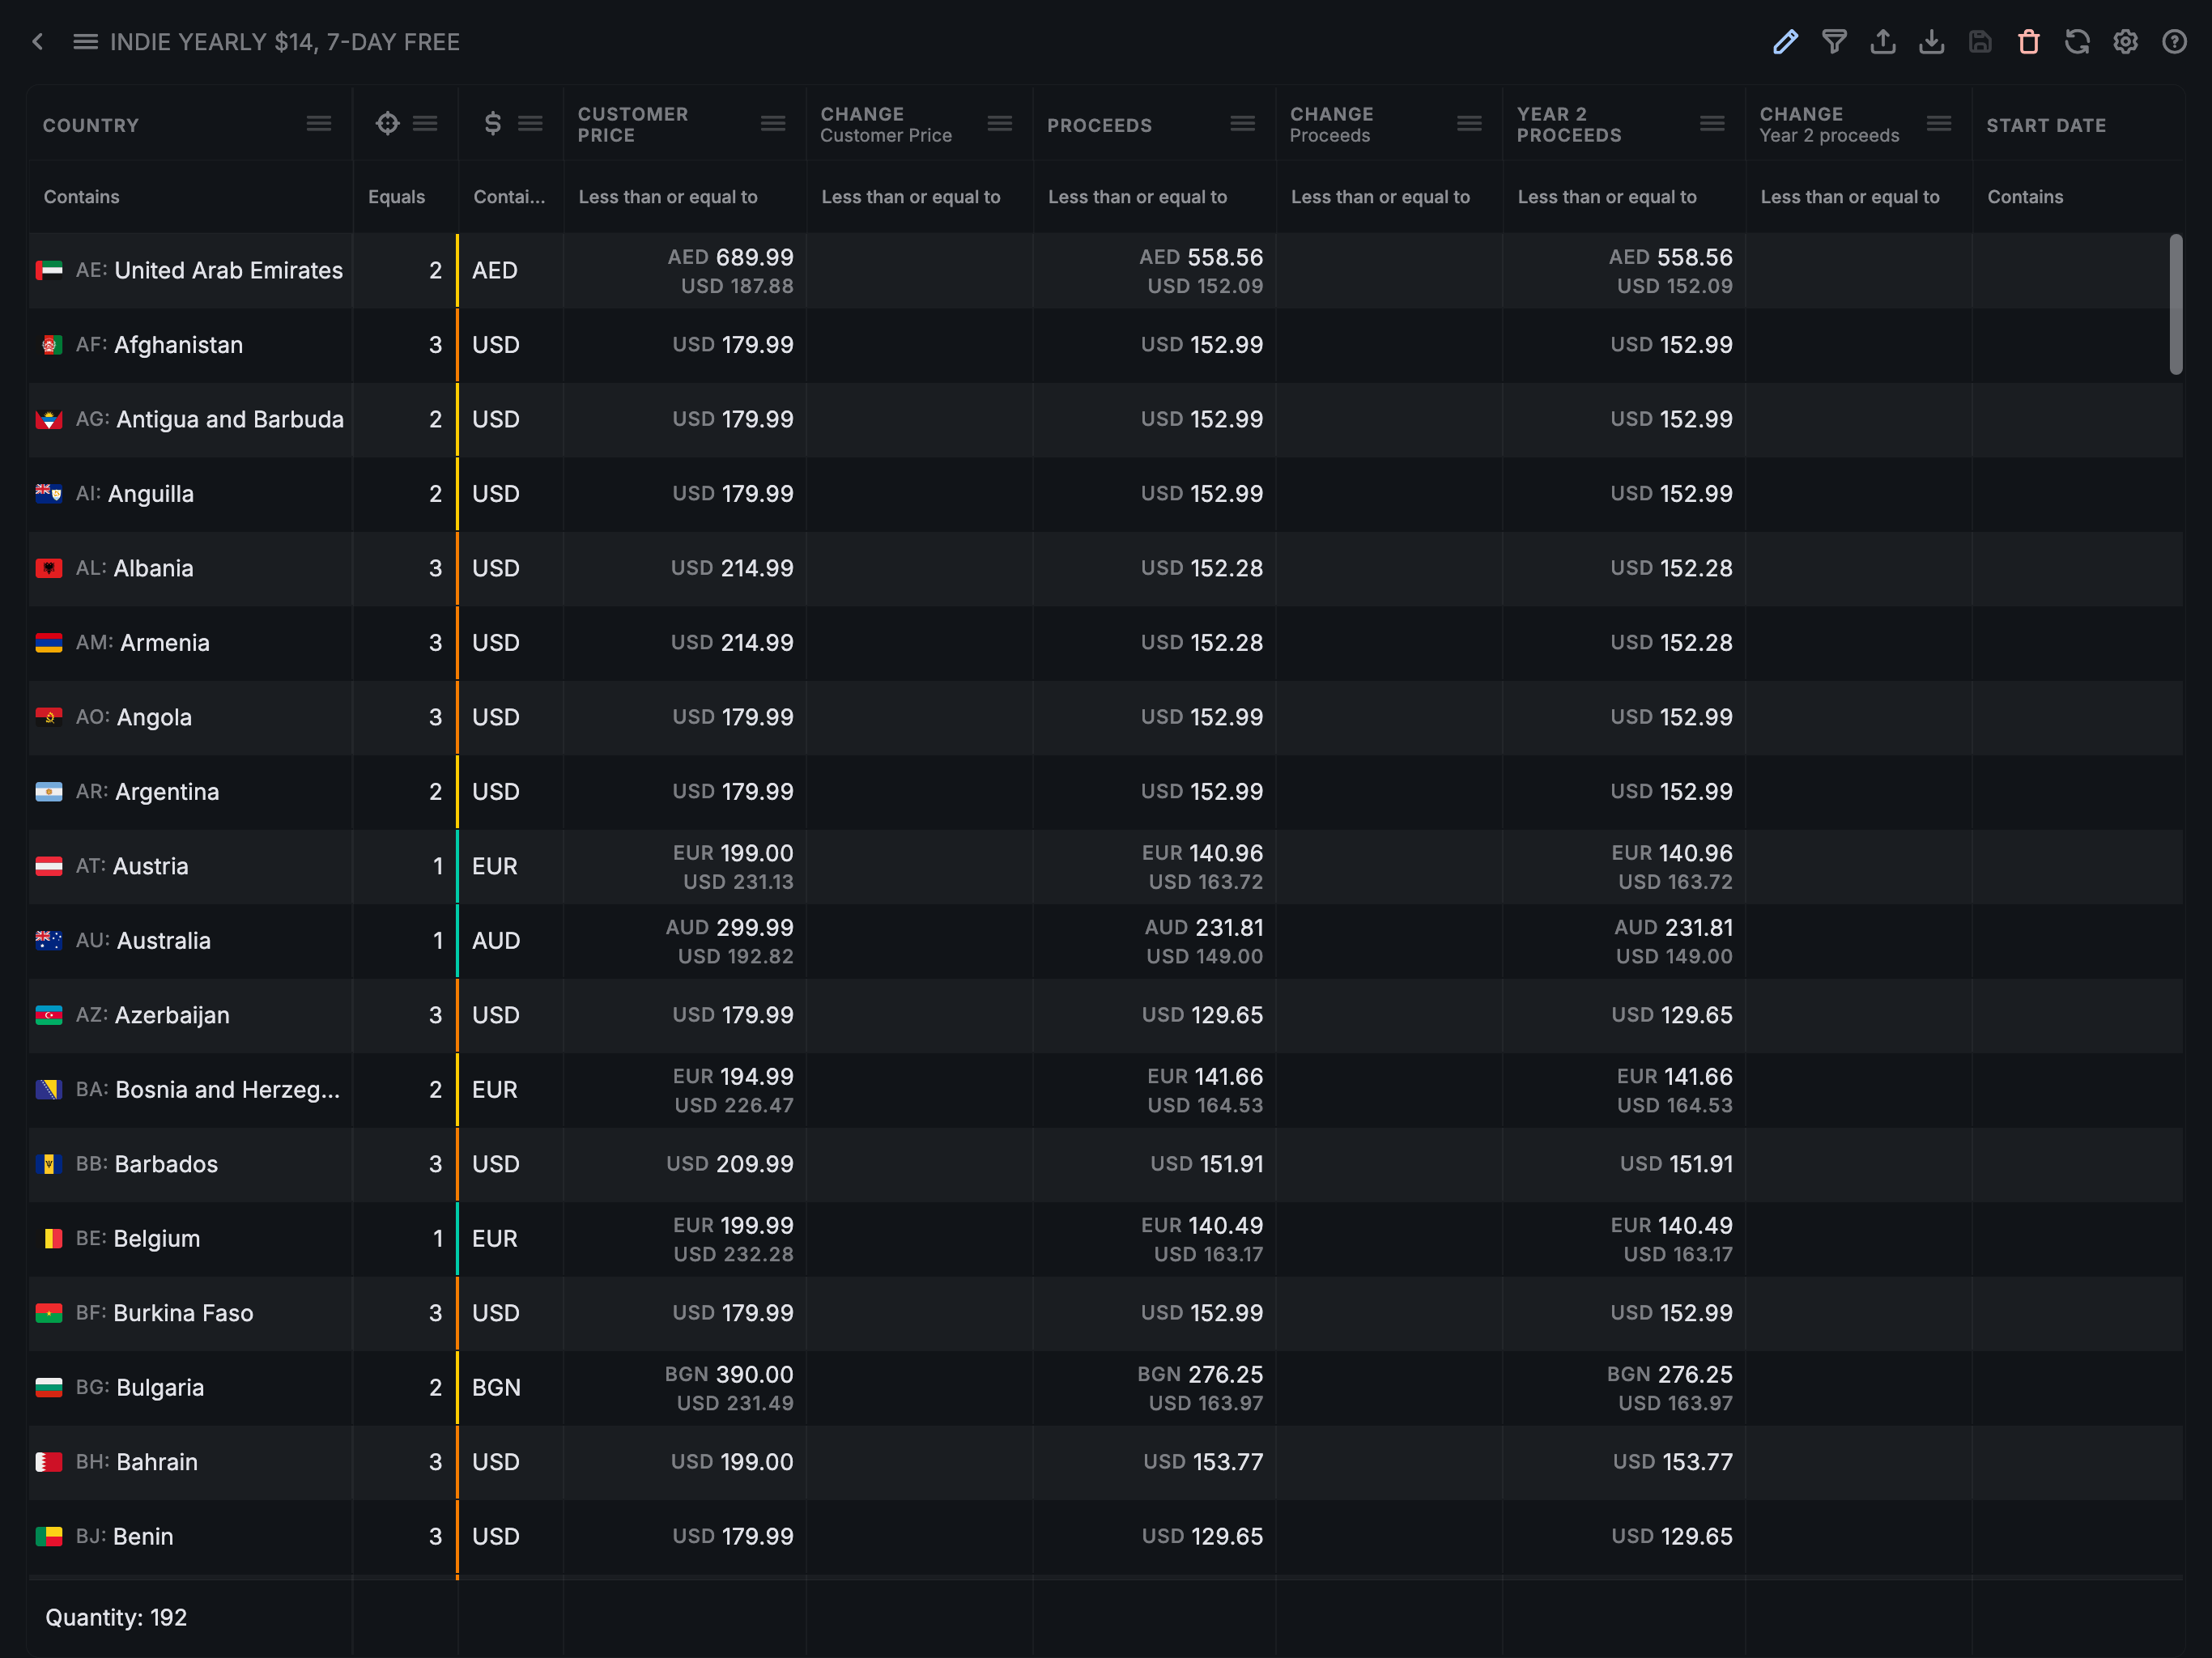
Task: Click the Country 'Contains' filter field
Action: coord(190,197)
